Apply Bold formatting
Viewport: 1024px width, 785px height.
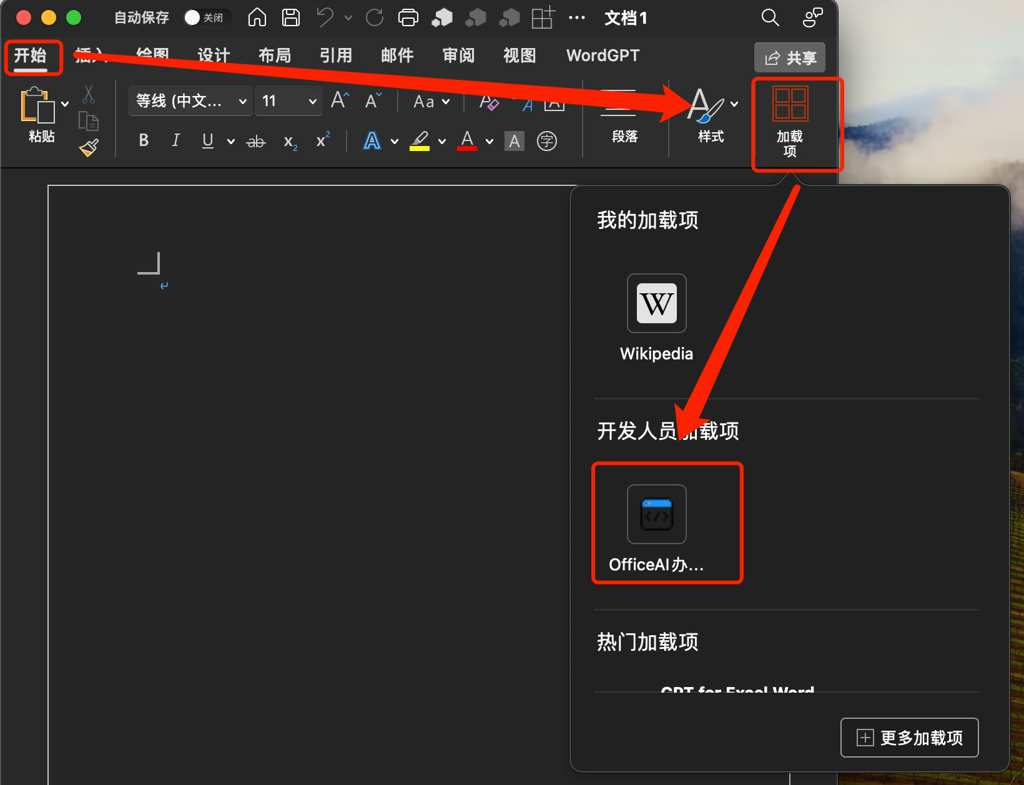pos(144,140)
